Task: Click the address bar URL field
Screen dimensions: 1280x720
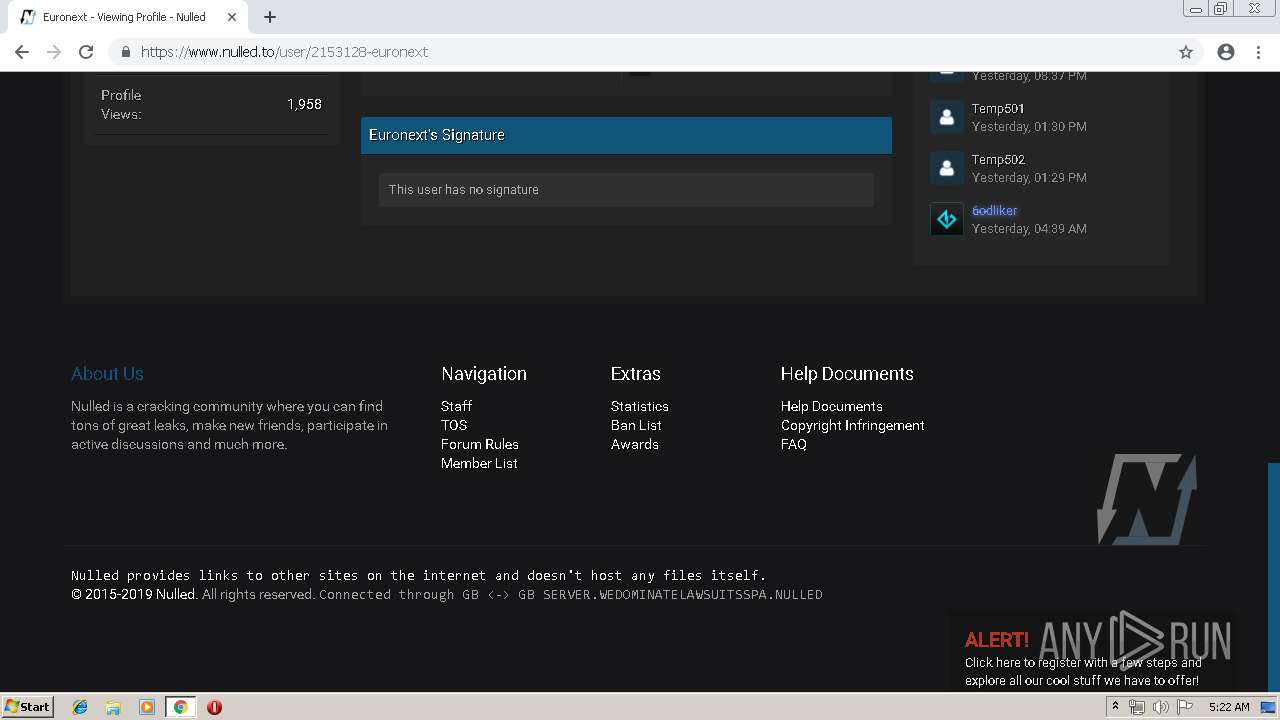Action: [640, 52]
